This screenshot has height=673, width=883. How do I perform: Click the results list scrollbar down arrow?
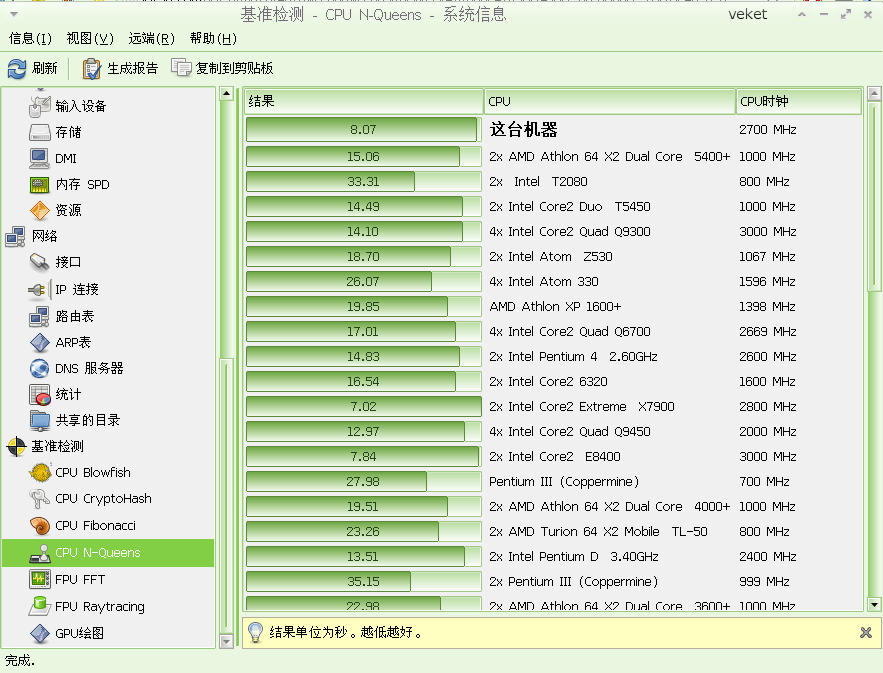coord(874,605)
